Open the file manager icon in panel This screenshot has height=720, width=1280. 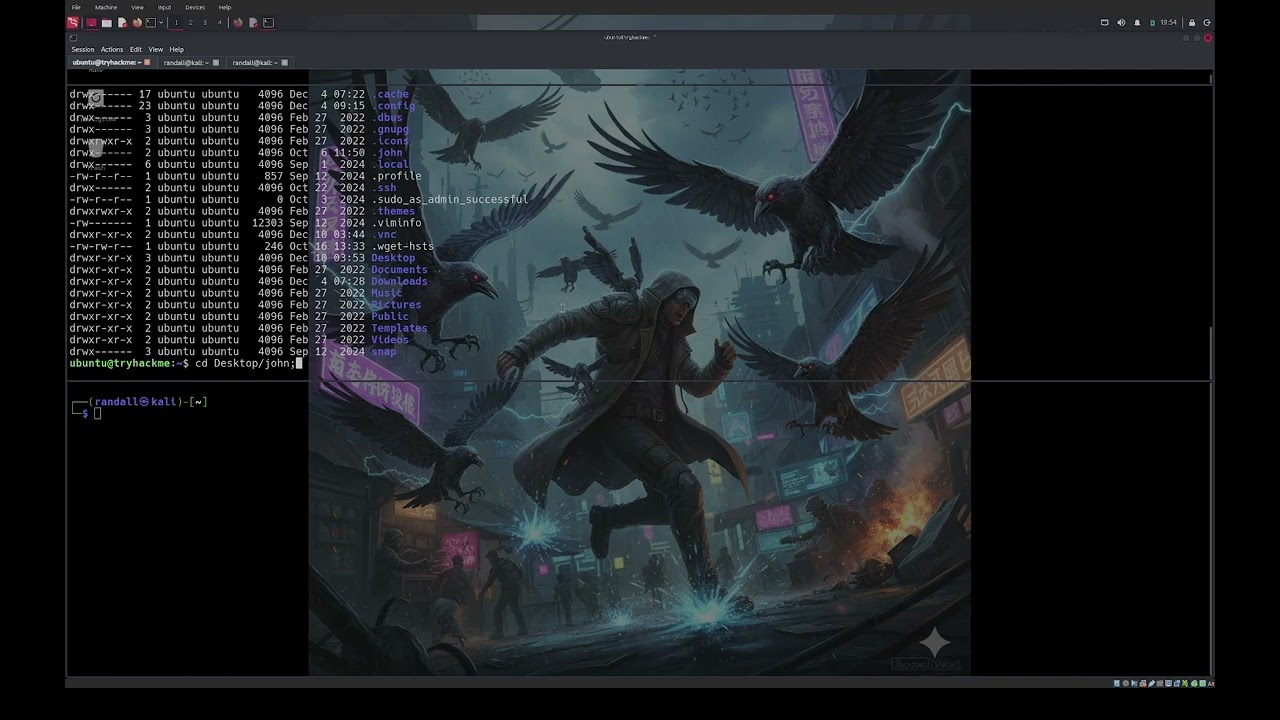(x=107, y=22)
